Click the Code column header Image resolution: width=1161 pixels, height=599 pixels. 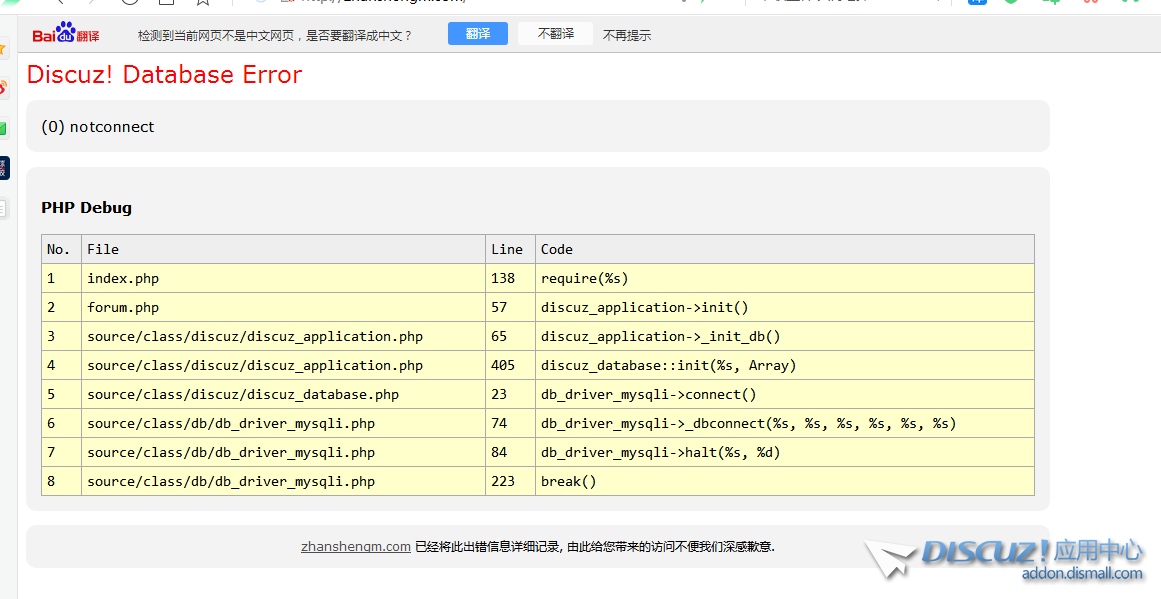tap(557, 249)
